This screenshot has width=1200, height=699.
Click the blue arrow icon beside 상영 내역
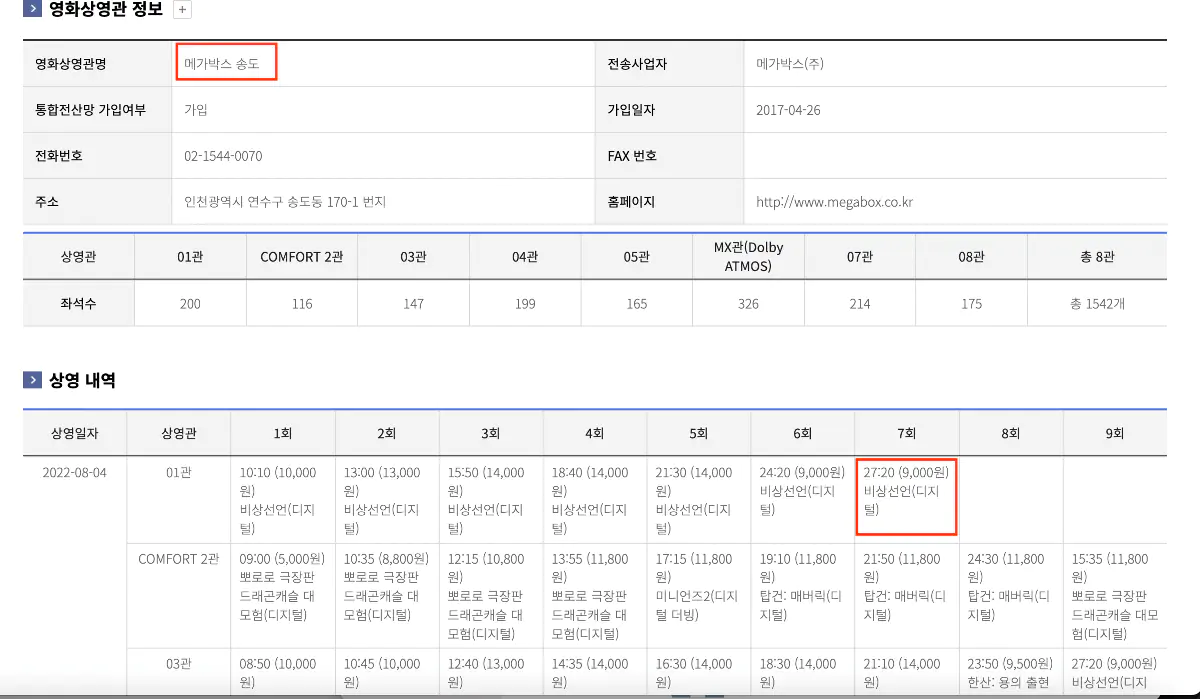point(31,377)
